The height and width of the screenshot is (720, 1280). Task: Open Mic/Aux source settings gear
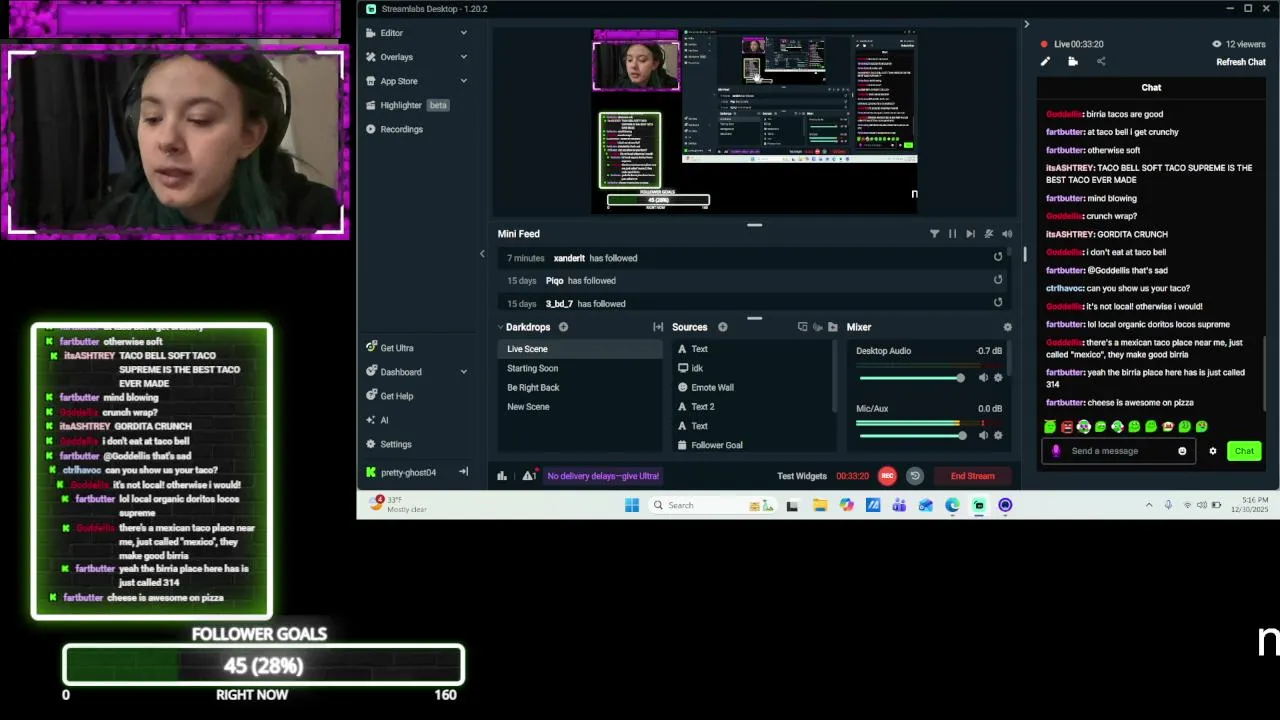(x=998, y=436)
